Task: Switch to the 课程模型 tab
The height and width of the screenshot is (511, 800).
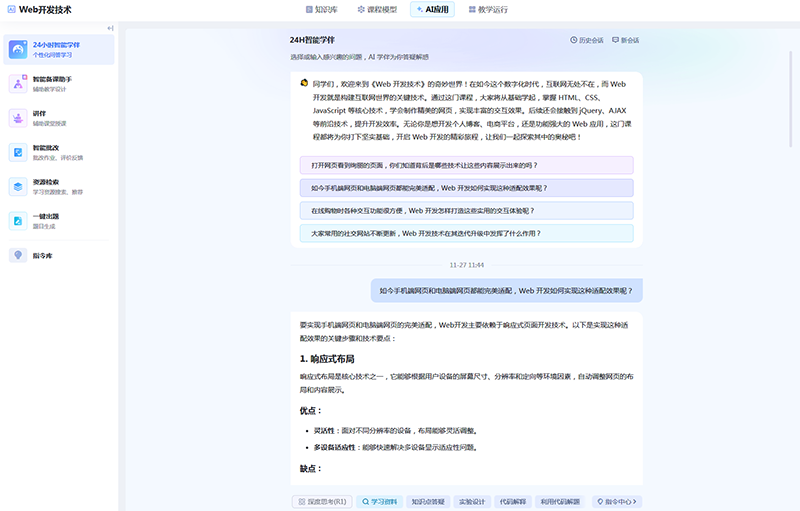Action: 377,9
